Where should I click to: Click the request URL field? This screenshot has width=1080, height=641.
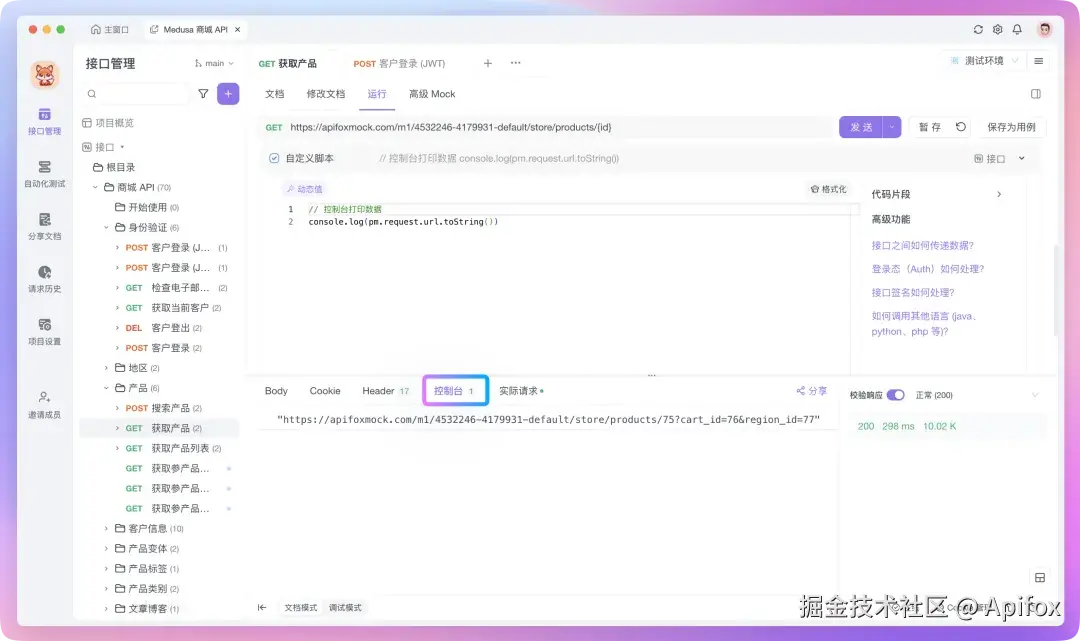point(548,127)
